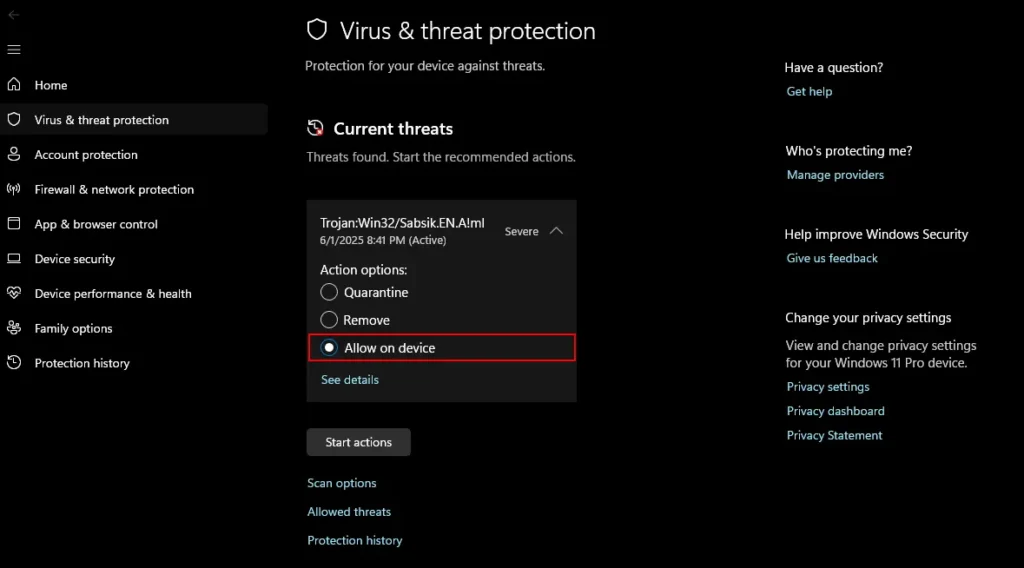Open the Manage providers link
The width and height of the screenshot is (1024, 568).
[835, 175]
